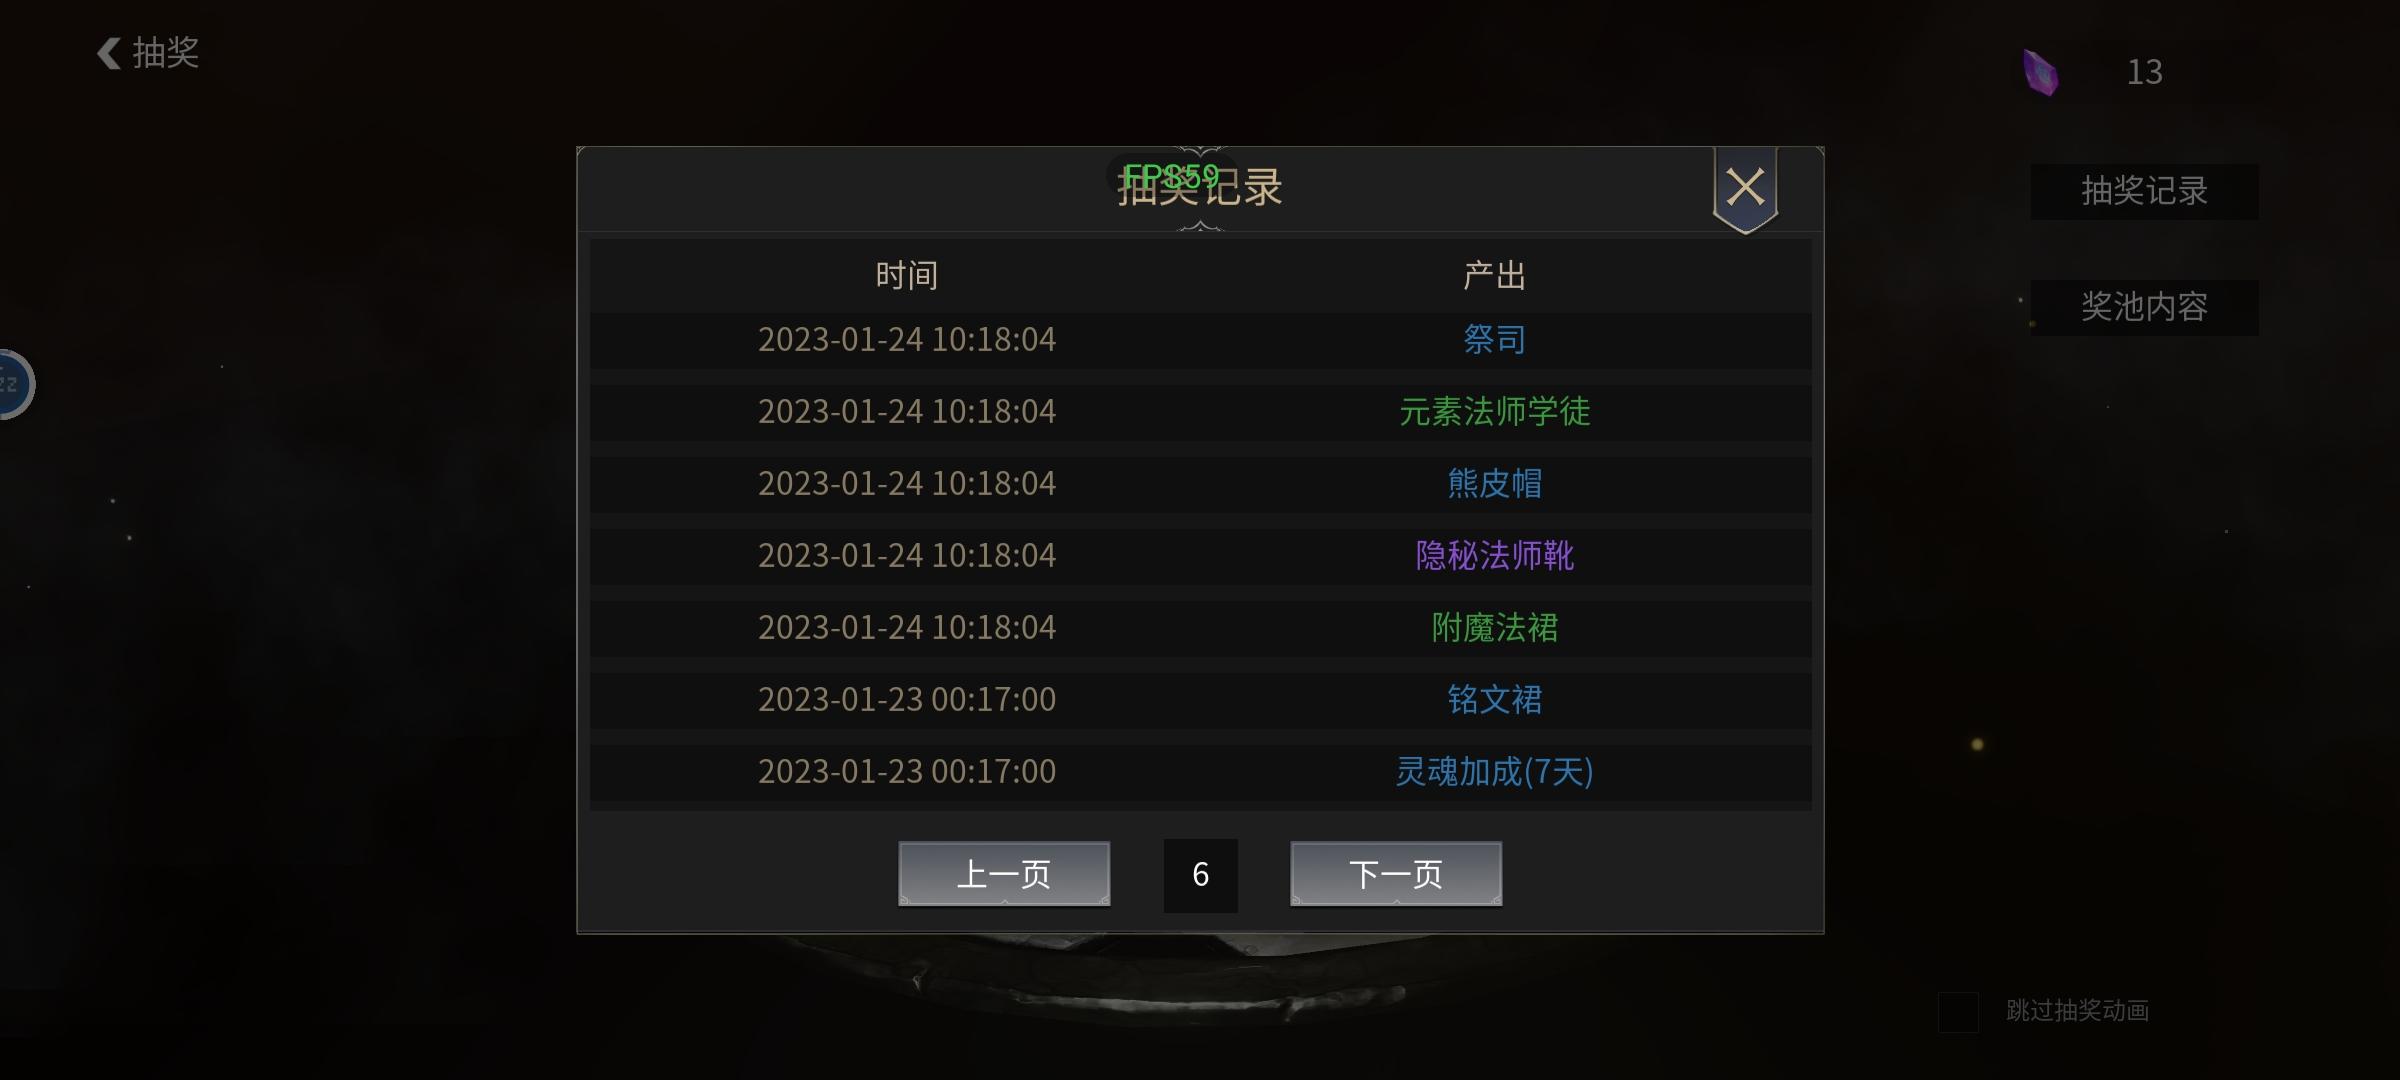This screenshot has height=1080, width=2400.
Task: Open the 抽奖记录 side menu
Action: (x=2144, y=191)
